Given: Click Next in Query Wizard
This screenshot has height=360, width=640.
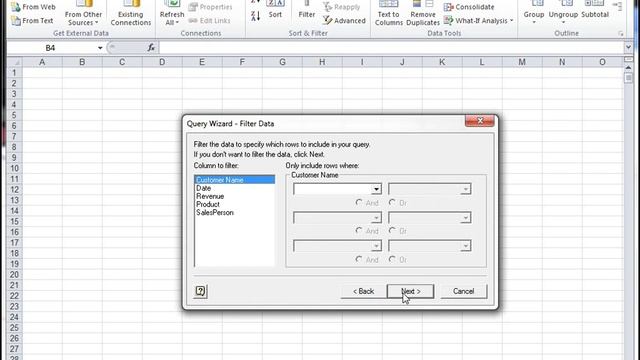Looking at the screenshot, I should pos(411,291).
